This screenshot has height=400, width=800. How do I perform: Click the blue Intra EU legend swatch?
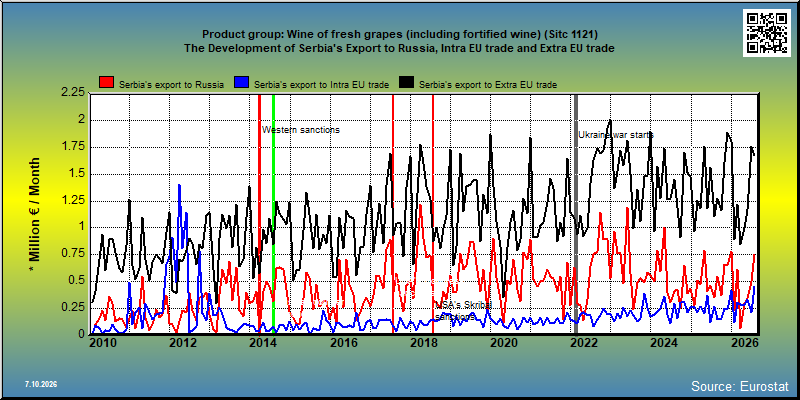(x=241, y=83)
